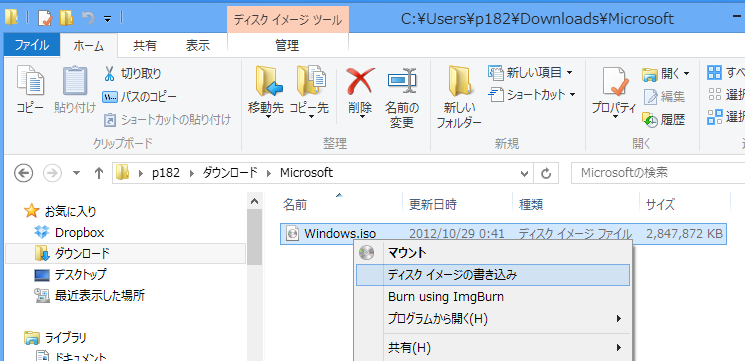Select Favorites (お気に入り) in navigation pane

(x=60, y=210)
